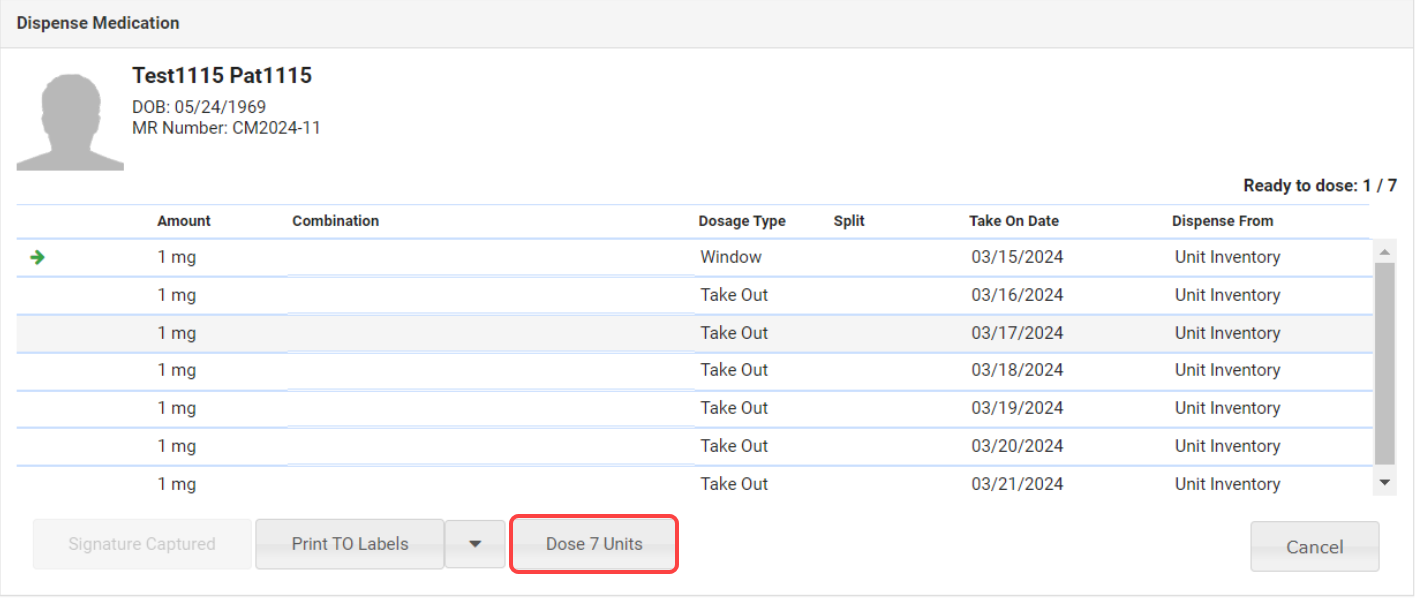Click the patient avatar silhouette
The image size is (1415, 599).
click(x=70, y=119)
